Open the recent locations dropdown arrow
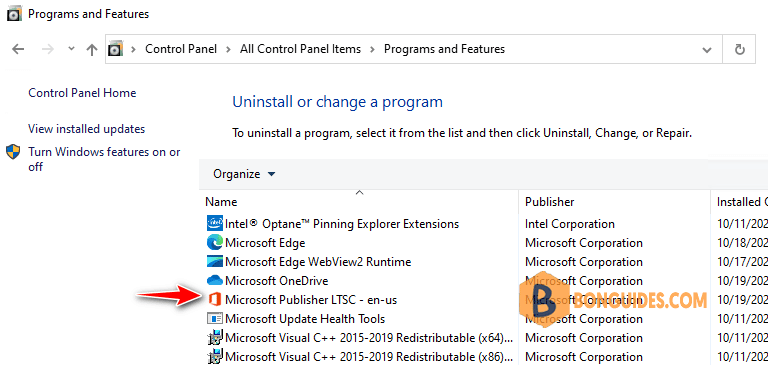This screenshot has height=365, width=768. click(x=72, y=49)
